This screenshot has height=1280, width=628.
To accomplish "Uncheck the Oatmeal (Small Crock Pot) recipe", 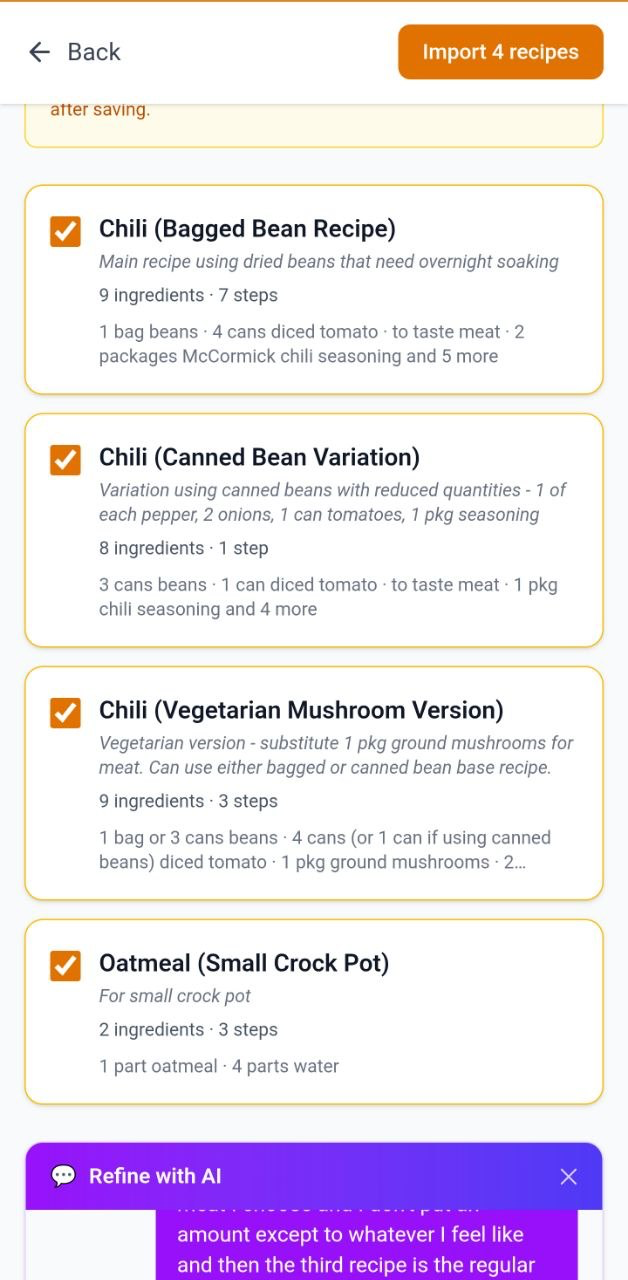I will coord(64,966).
